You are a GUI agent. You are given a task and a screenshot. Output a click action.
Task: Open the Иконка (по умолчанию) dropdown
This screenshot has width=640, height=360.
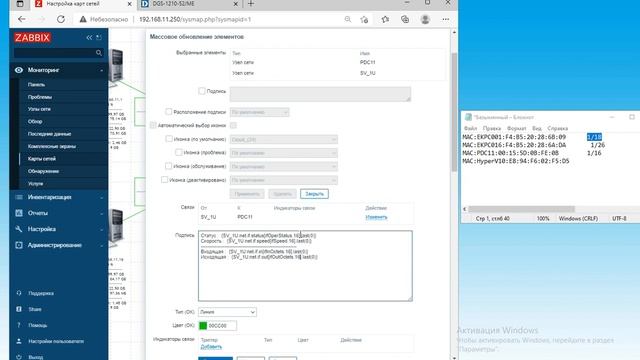pos(284,140)
